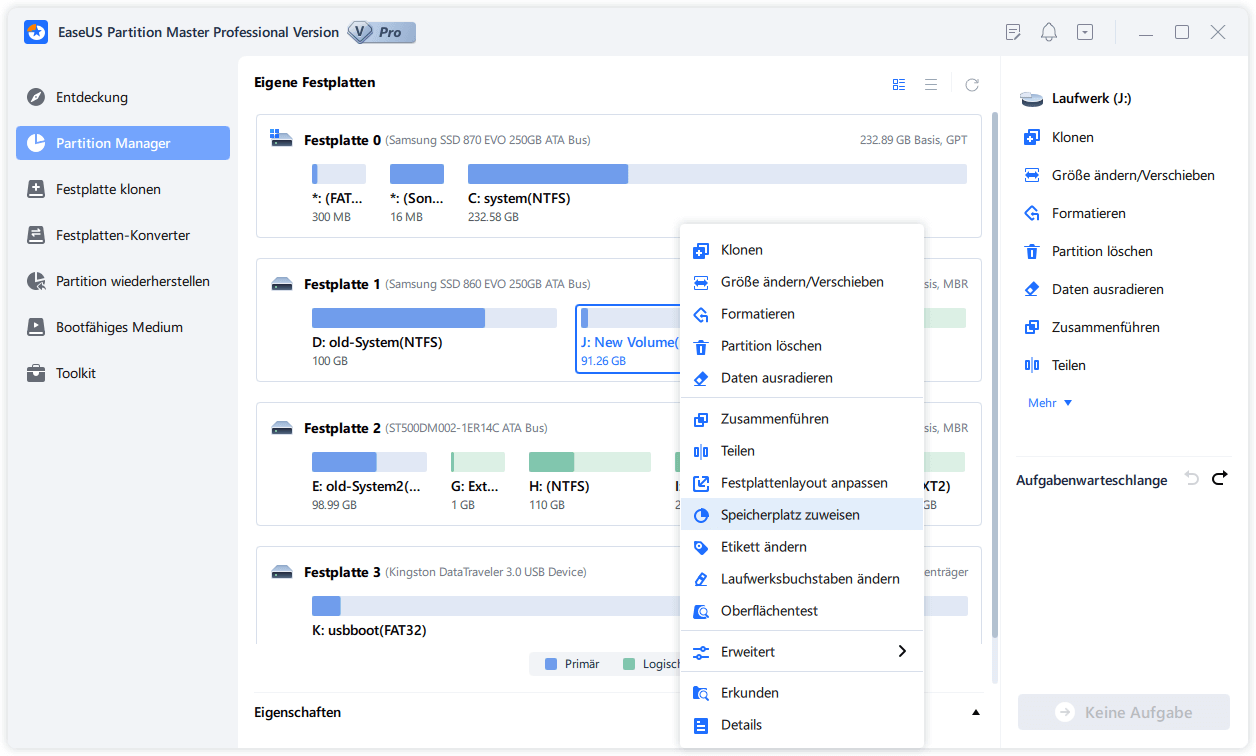The height and width of the screenshot is (756, 1256).
Task: Click the C: system usage bar
Action: coord(717,174)
